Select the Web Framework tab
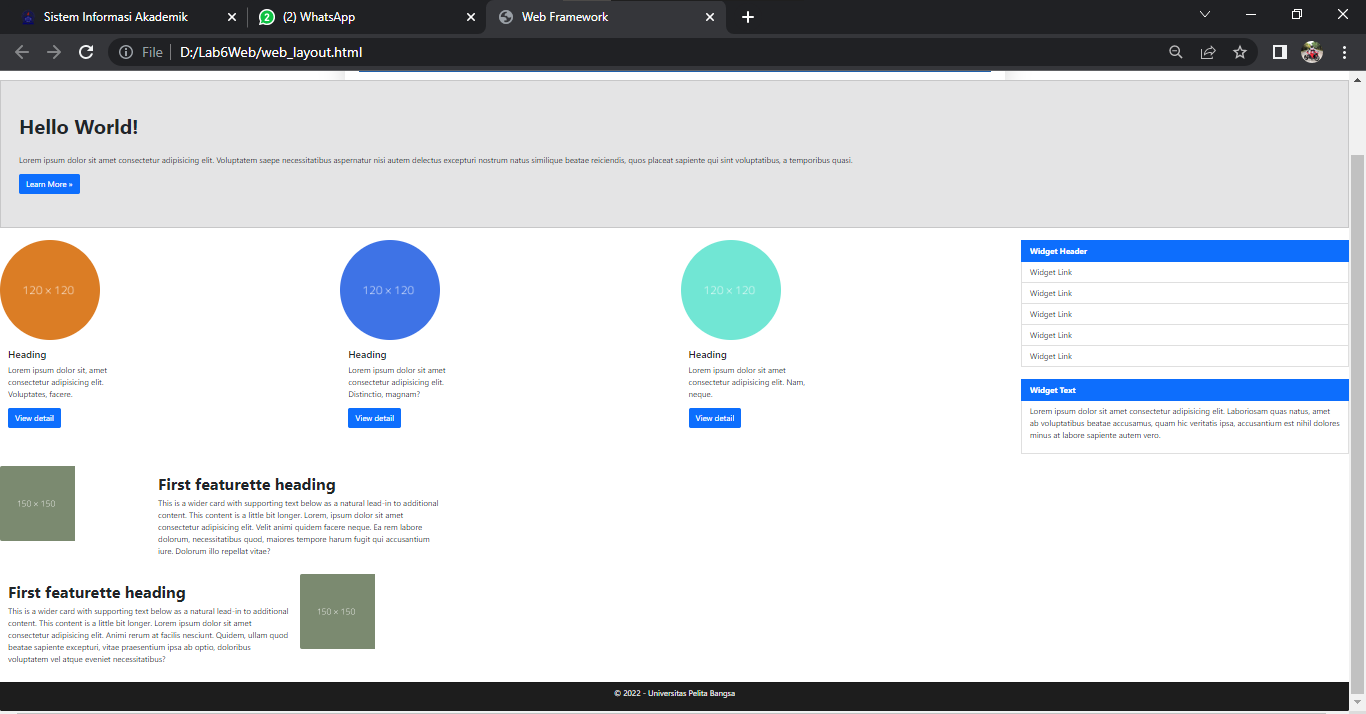Viewport: 1366px width, 714px height. (x=605, y=17)
